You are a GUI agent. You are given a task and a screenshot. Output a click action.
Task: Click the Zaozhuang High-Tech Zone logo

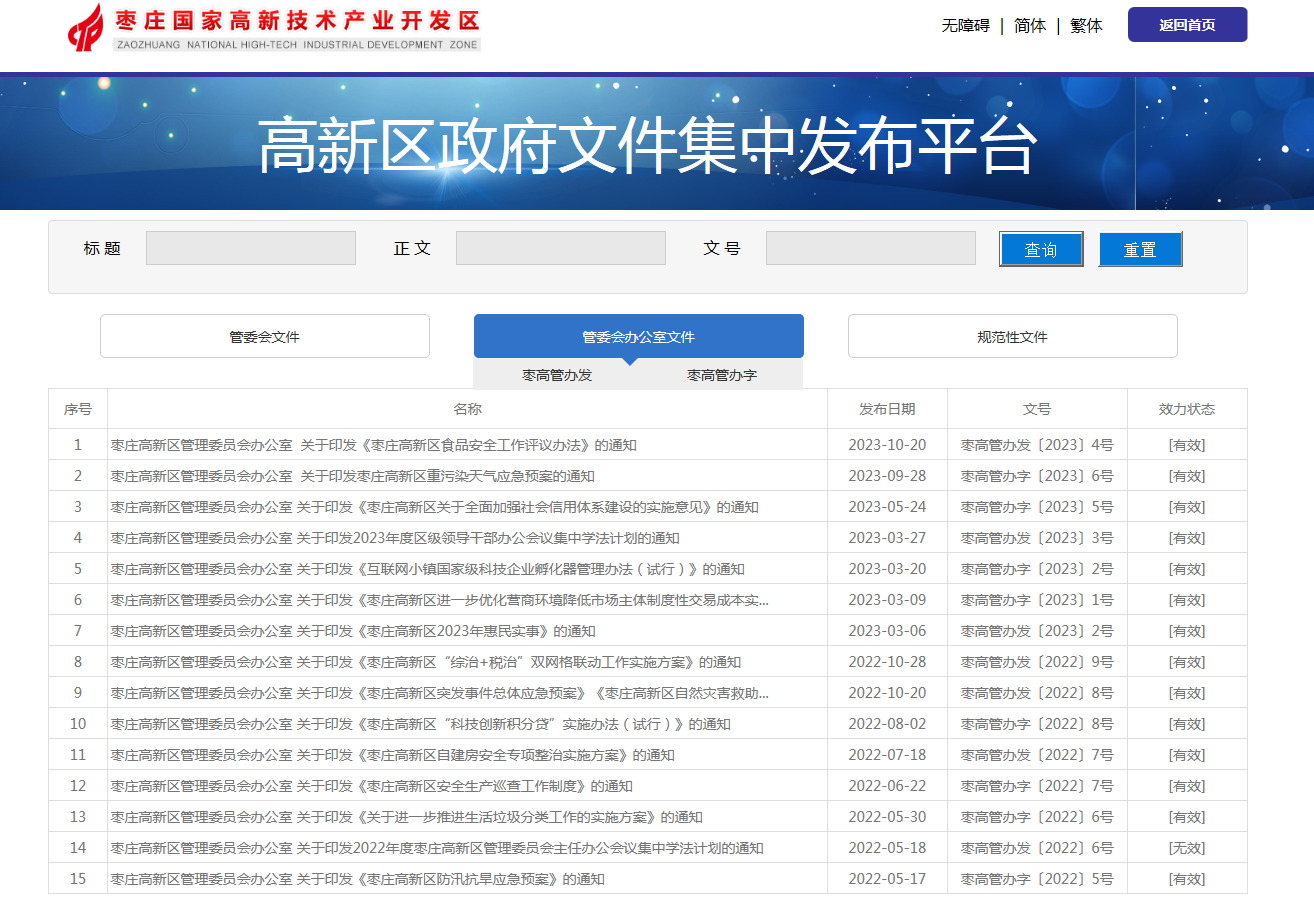[x=274, y=27]
